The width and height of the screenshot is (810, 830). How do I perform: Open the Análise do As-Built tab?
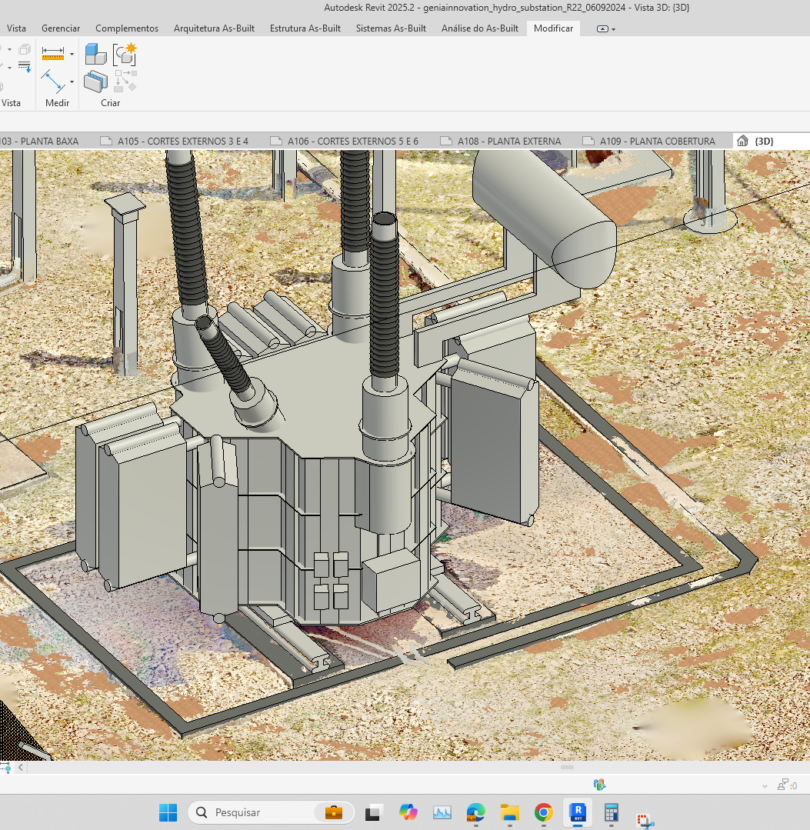(x=480, y=29)
